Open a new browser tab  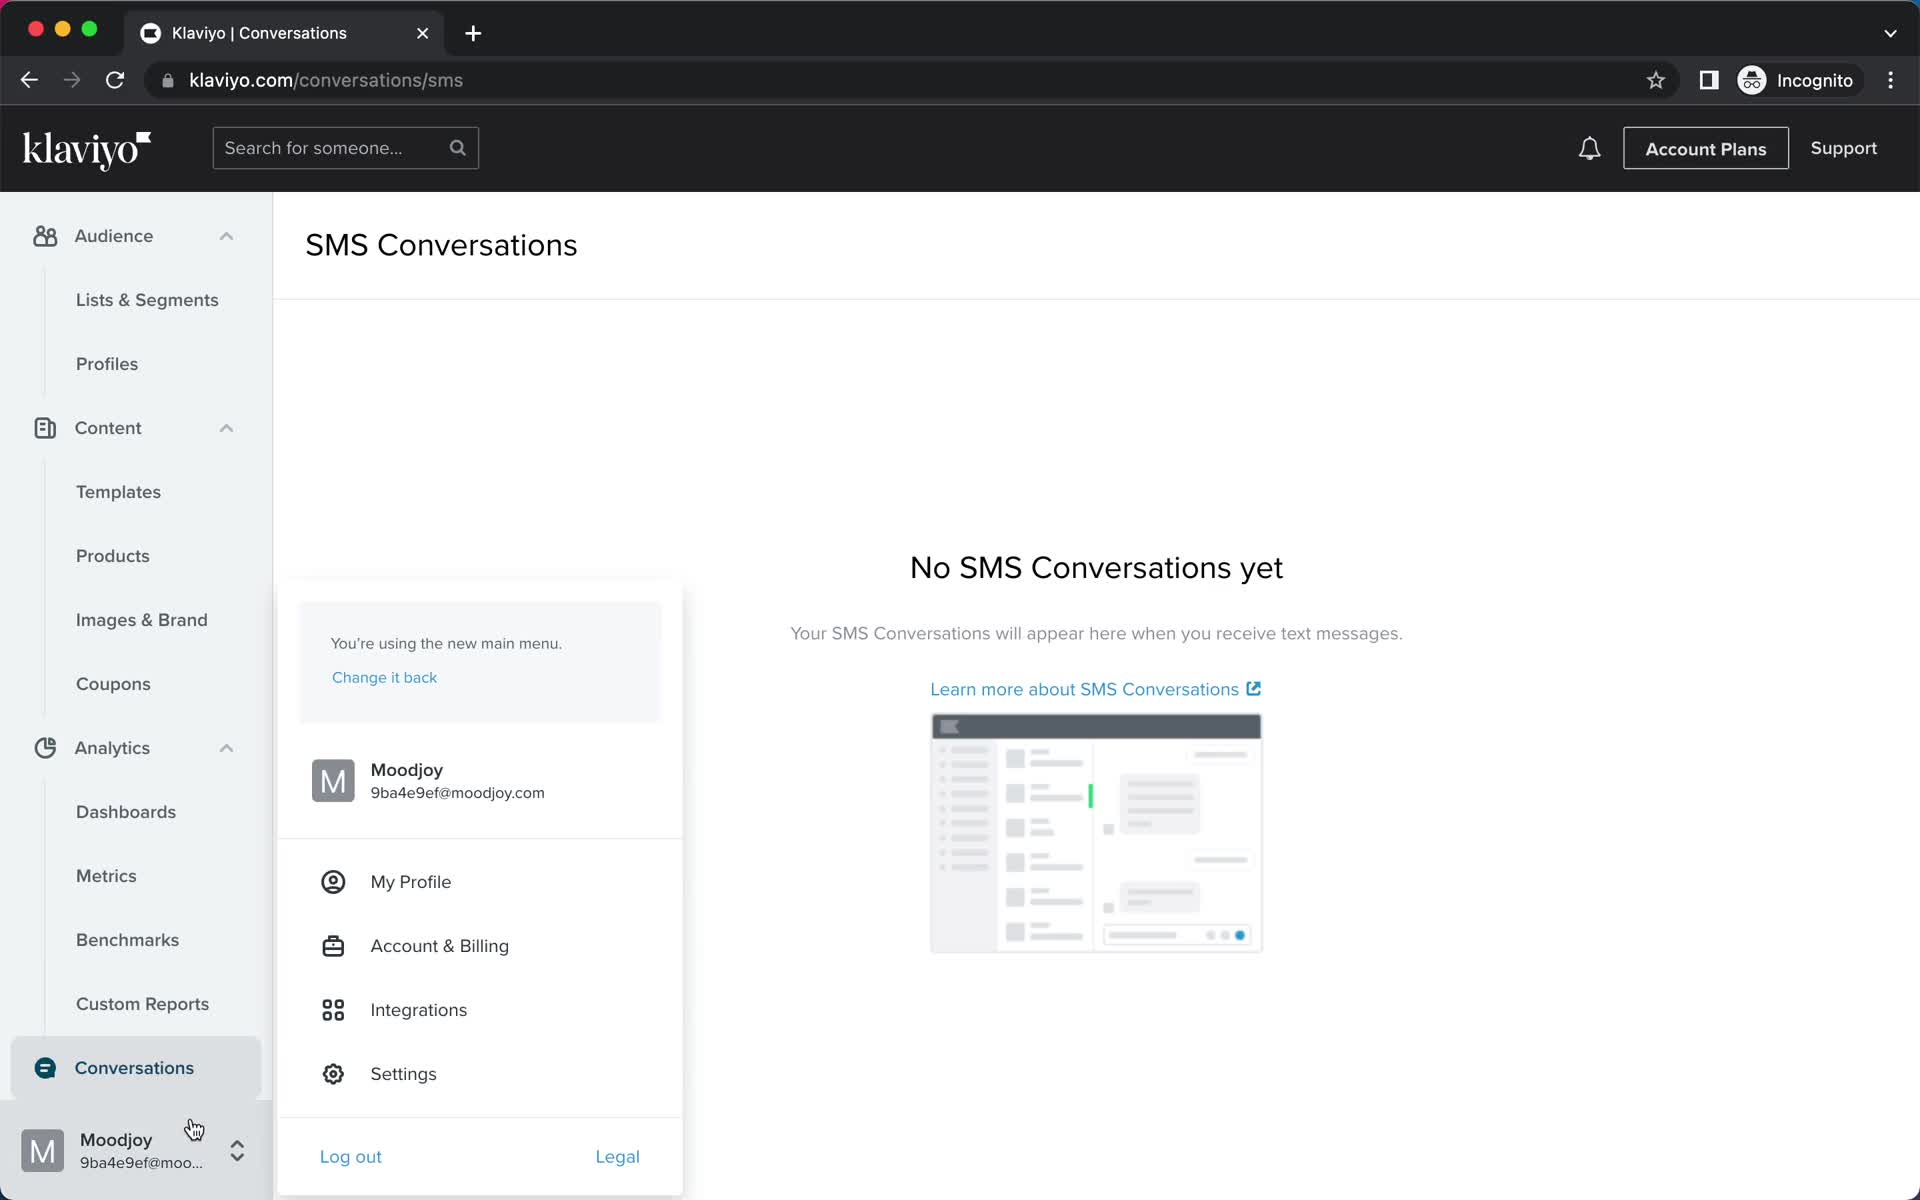tap(473, 33)
